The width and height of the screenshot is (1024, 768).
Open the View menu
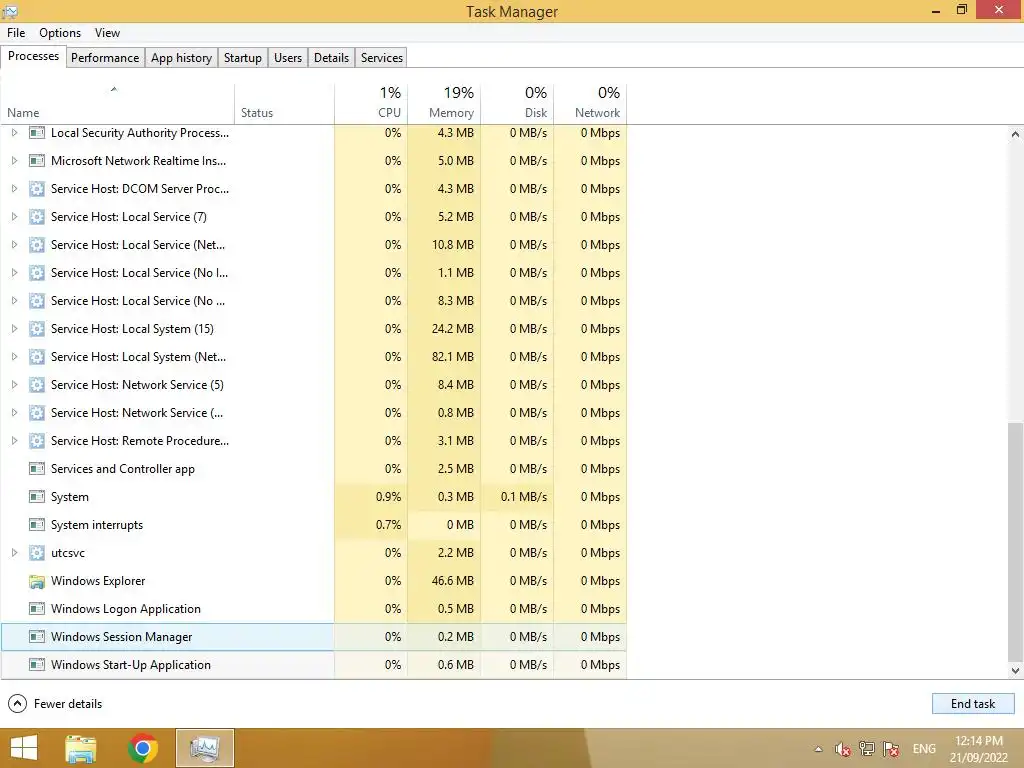click(107, 33)
